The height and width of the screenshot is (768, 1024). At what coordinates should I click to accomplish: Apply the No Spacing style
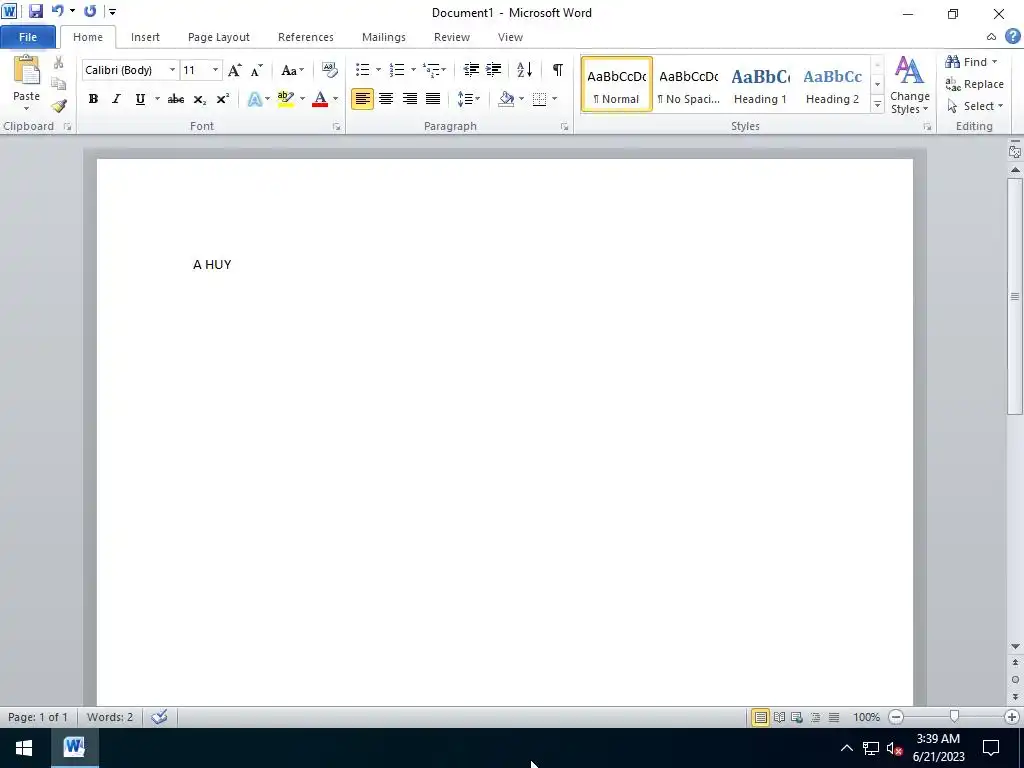click(x=688, y=85)
